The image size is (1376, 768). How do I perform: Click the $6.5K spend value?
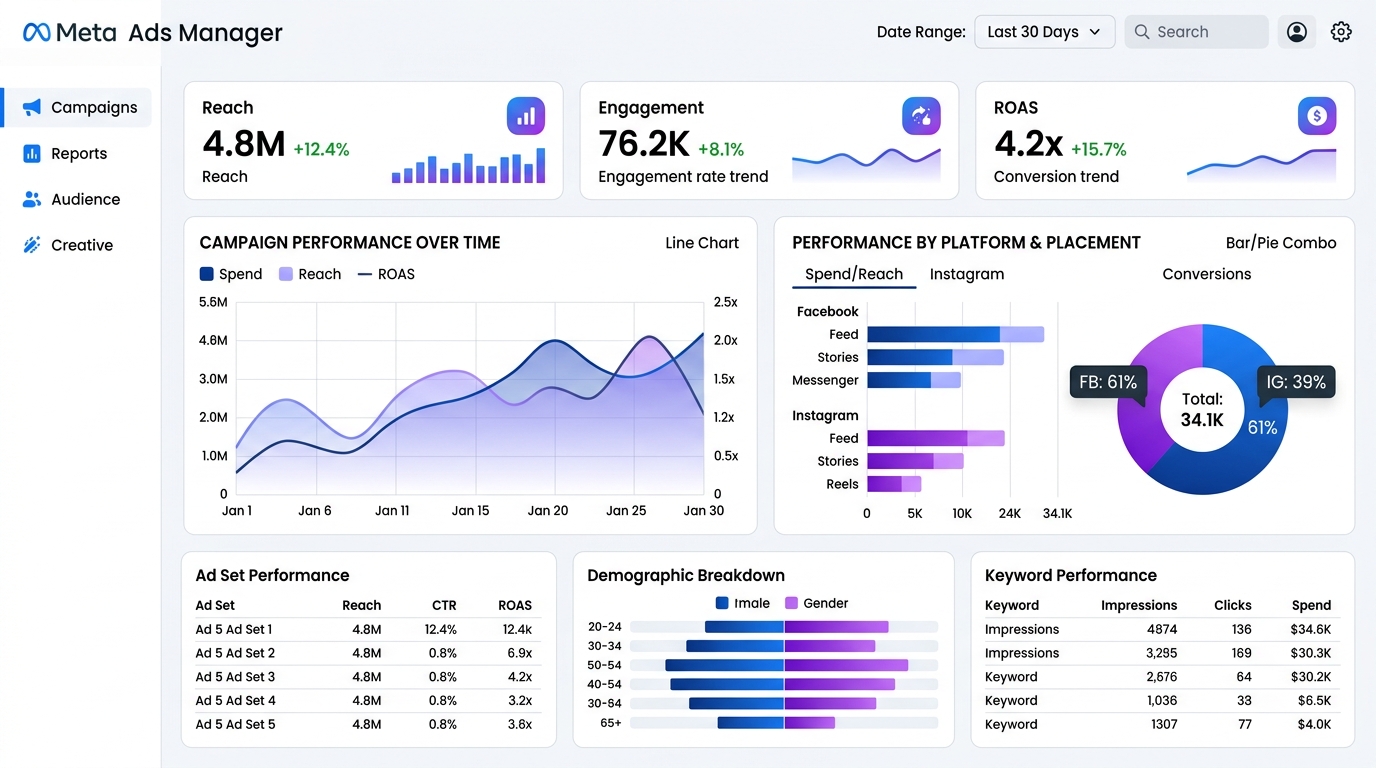point(1314,701)
